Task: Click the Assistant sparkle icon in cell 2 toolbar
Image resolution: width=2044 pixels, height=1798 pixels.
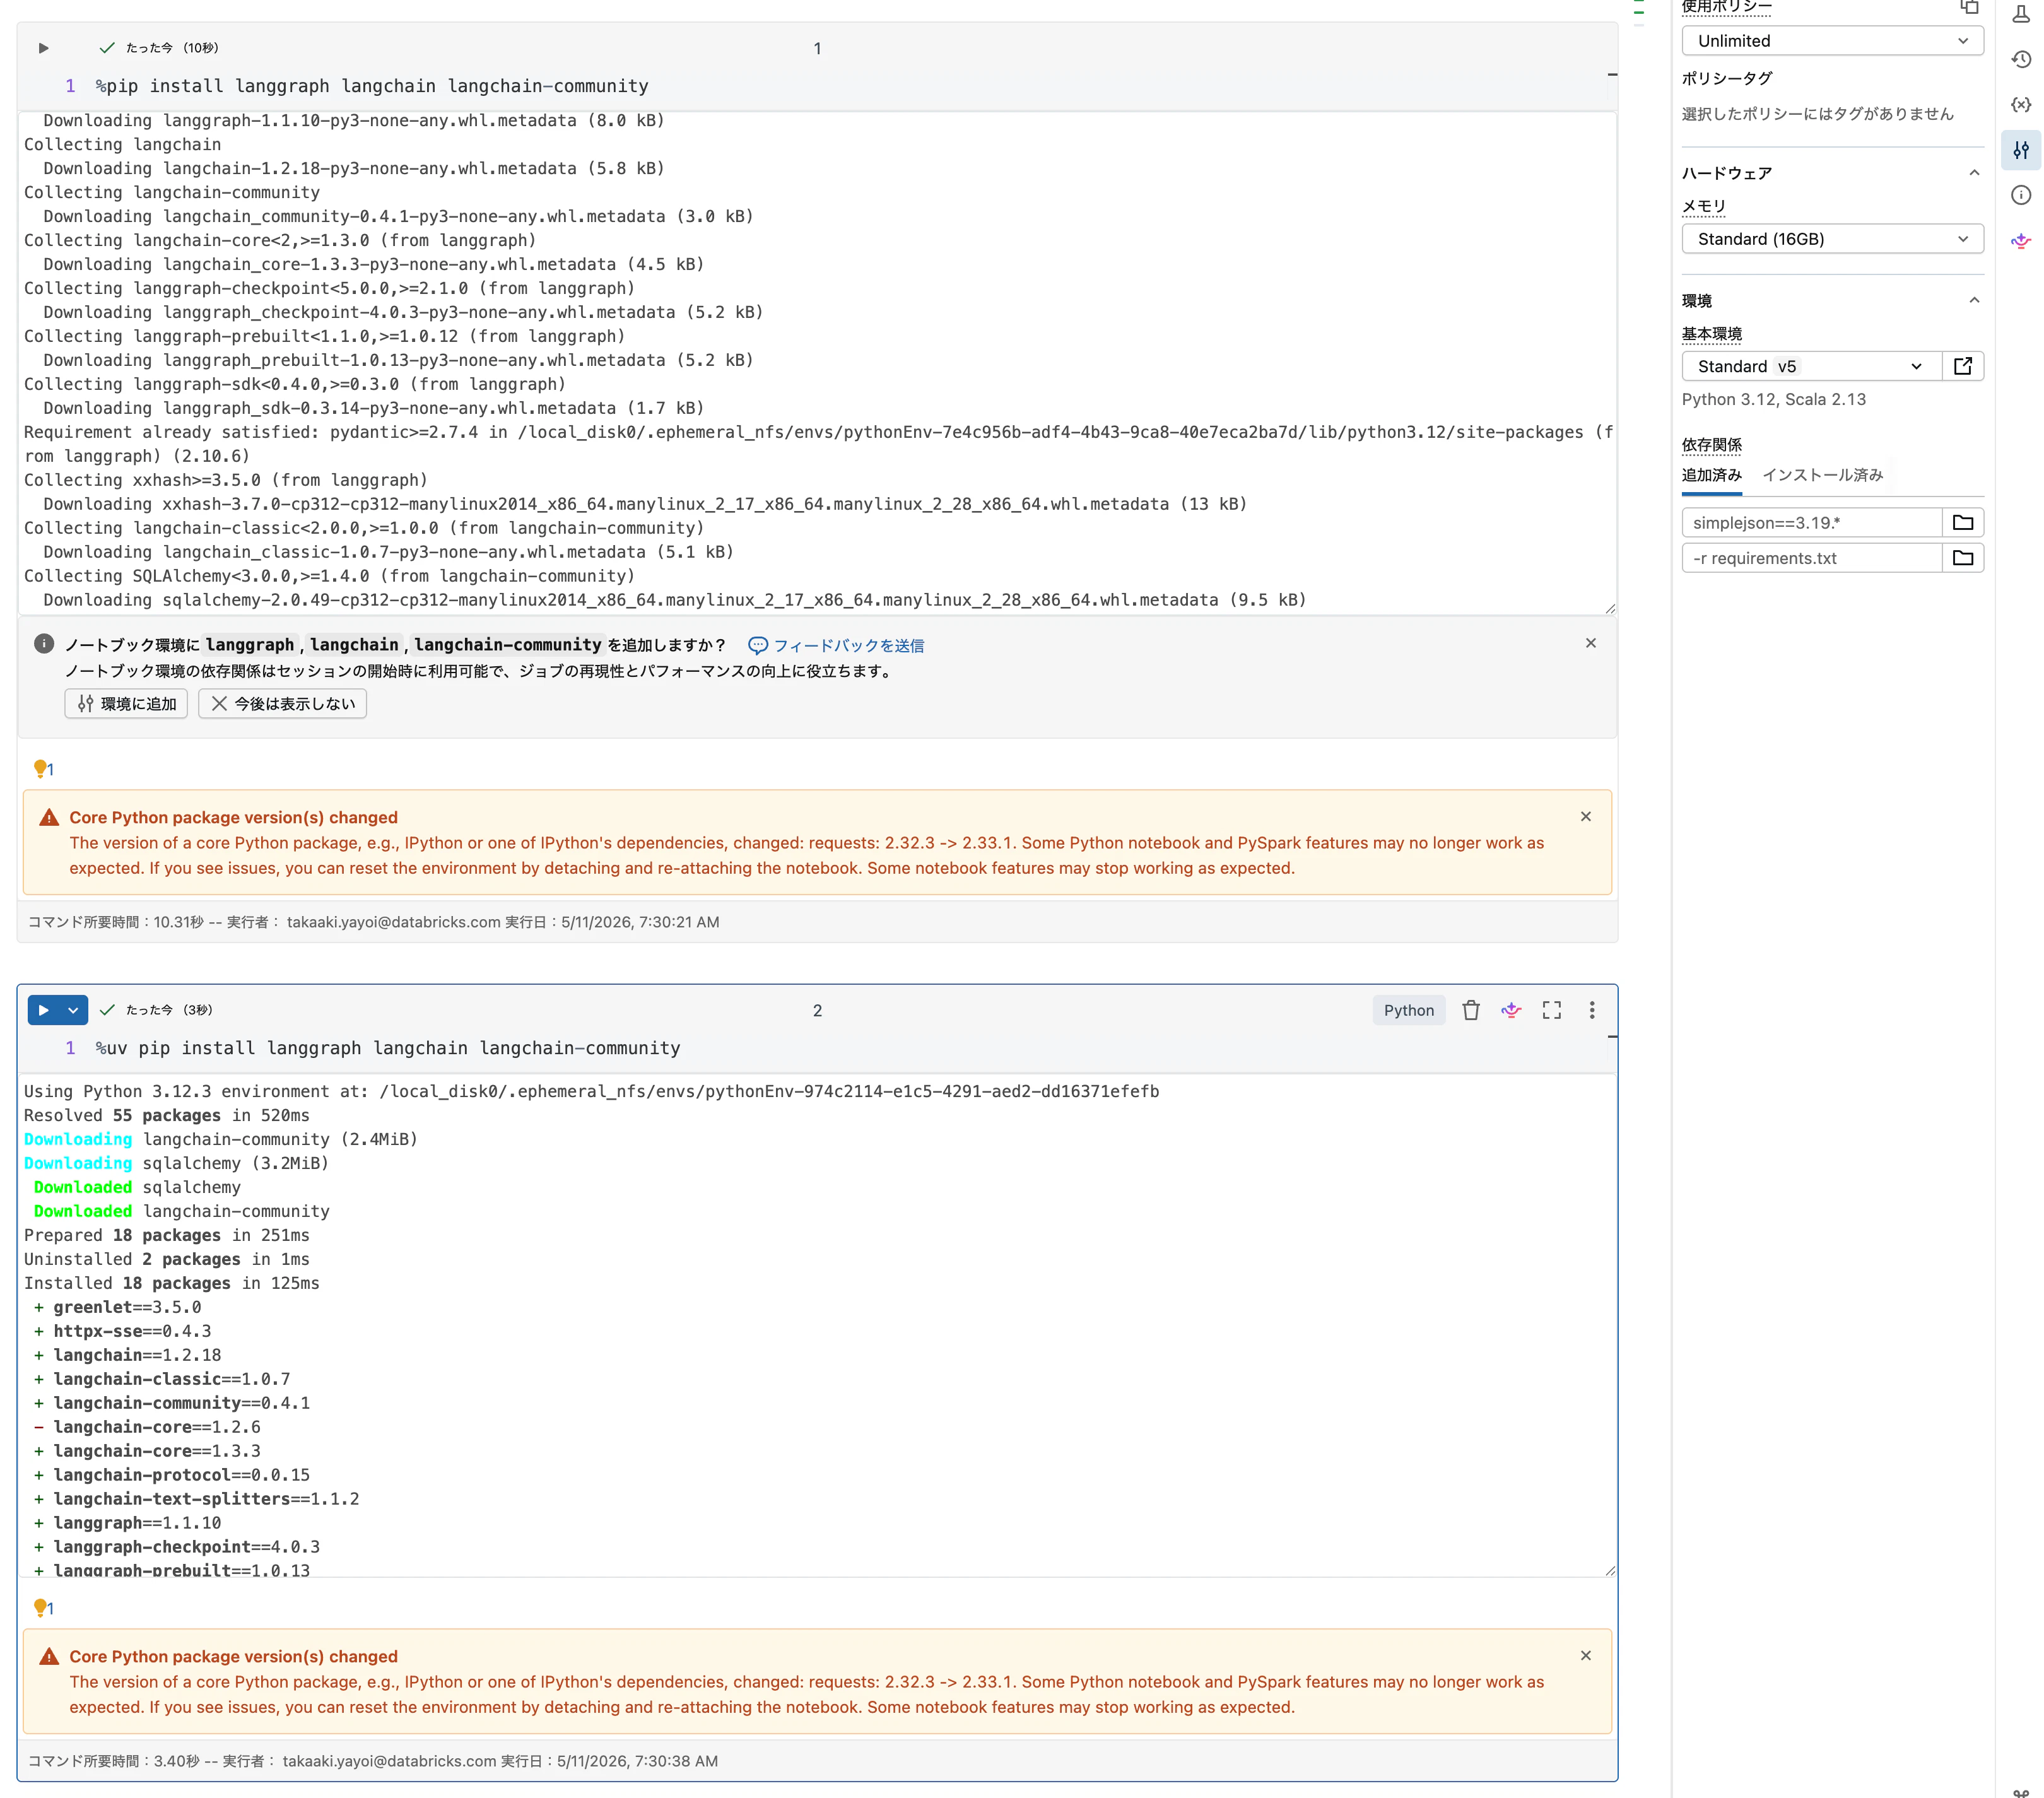Action: pyautogui.click(x=1511, y=1010)
